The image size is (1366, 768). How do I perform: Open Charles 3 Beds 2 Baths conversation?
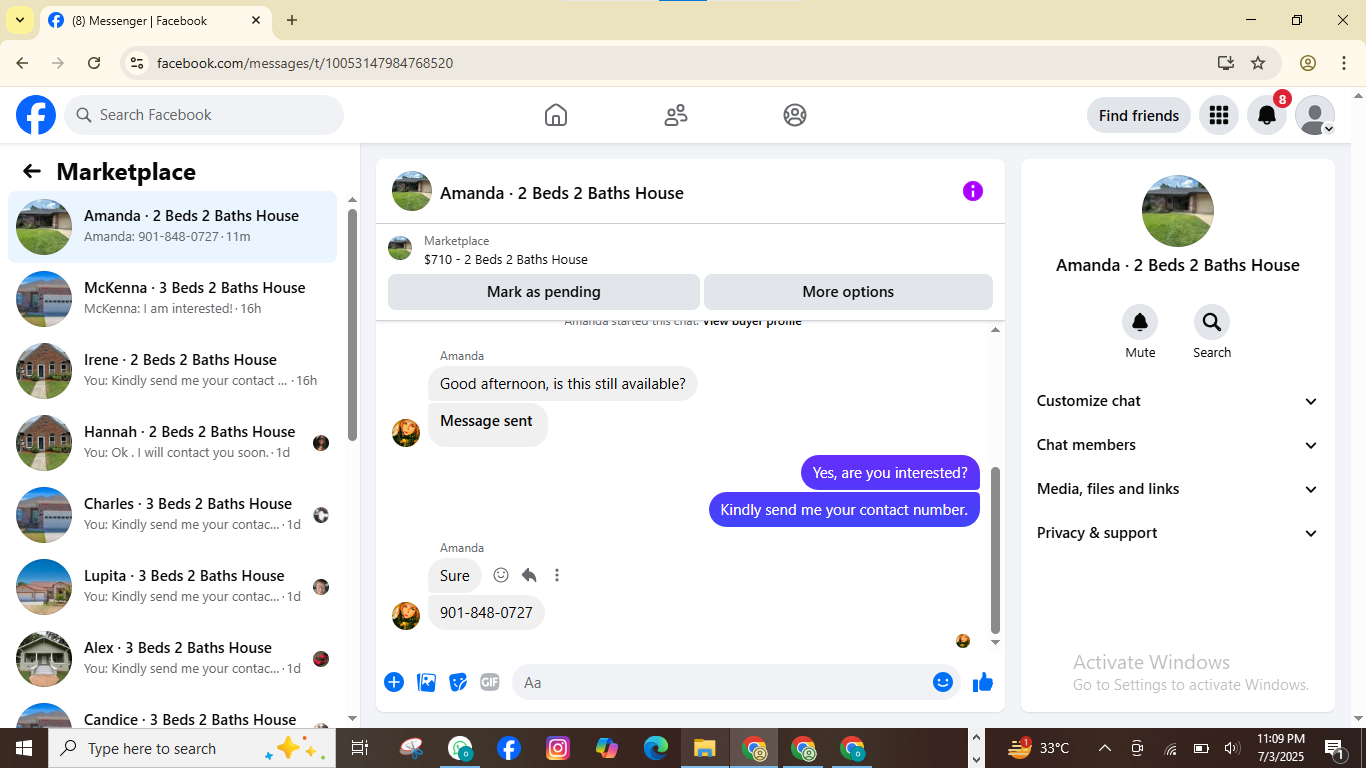pyautogui.click(x=173, y=515)
